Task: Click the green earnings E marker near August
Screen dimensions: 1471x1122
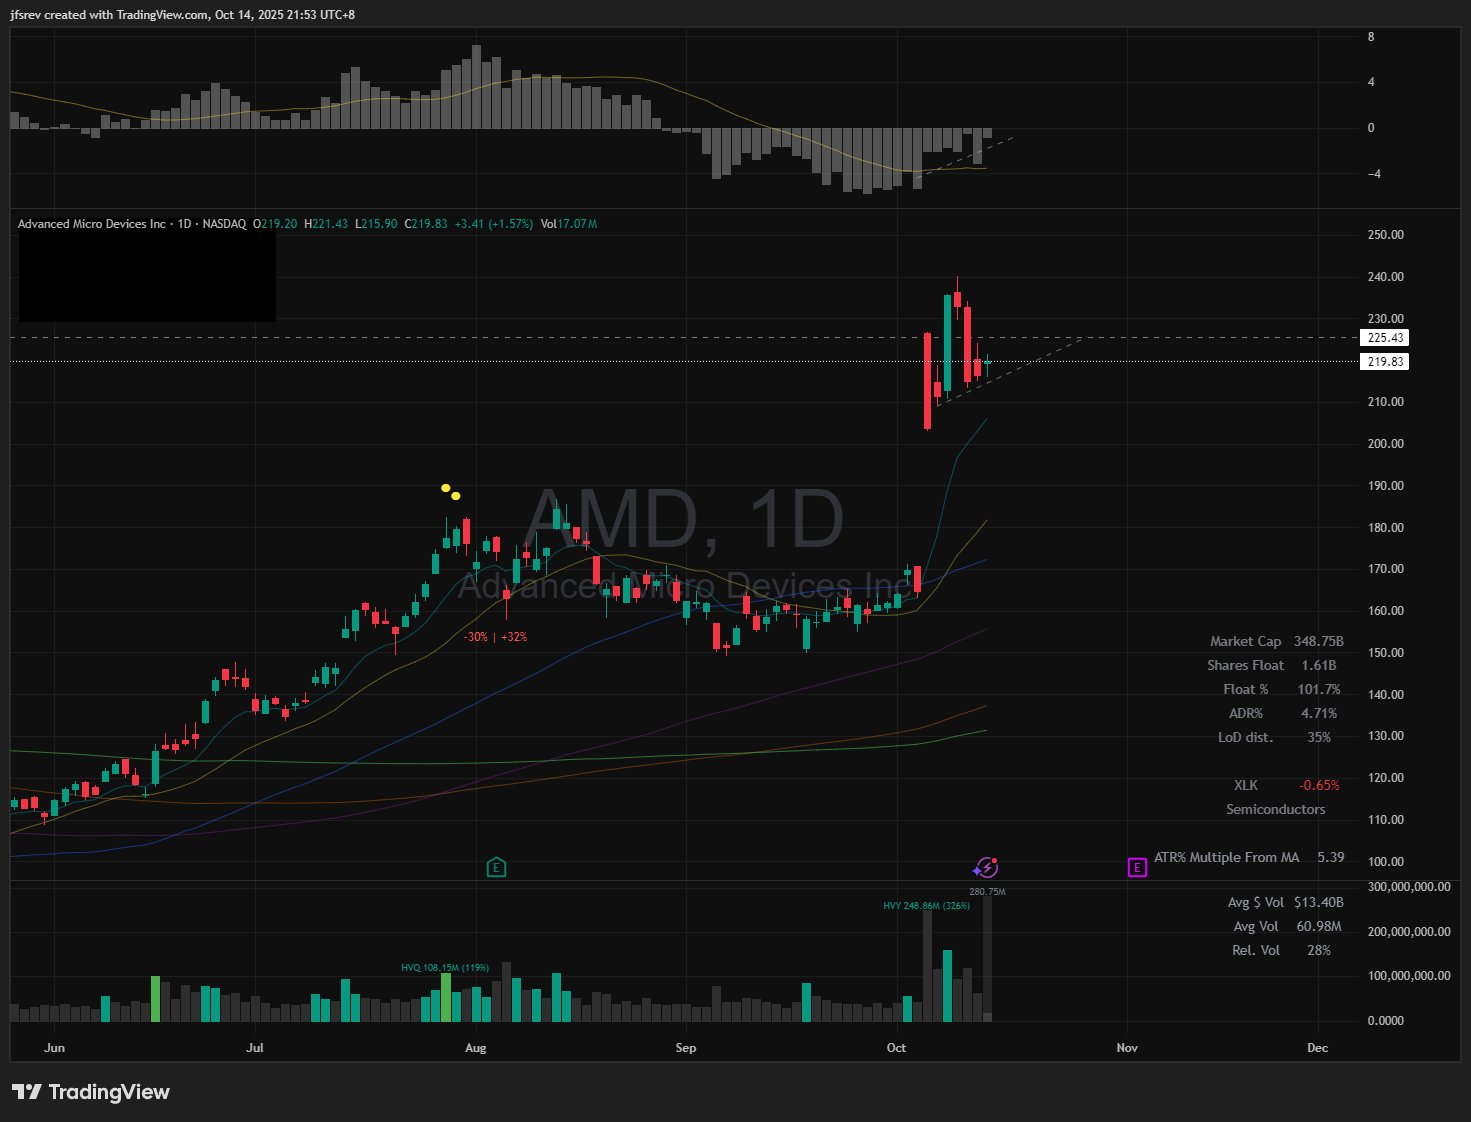Action: click(x=496, y=867)
